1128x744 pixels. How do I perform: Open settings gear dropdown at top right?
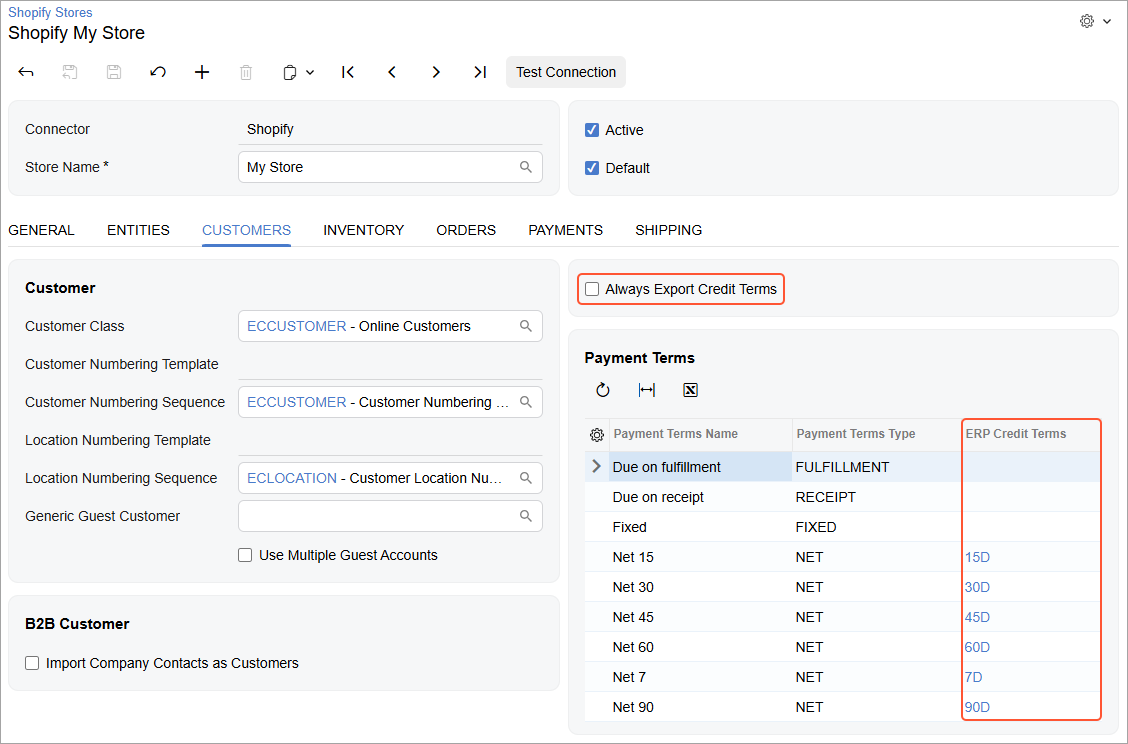(x=1095, y=21)
